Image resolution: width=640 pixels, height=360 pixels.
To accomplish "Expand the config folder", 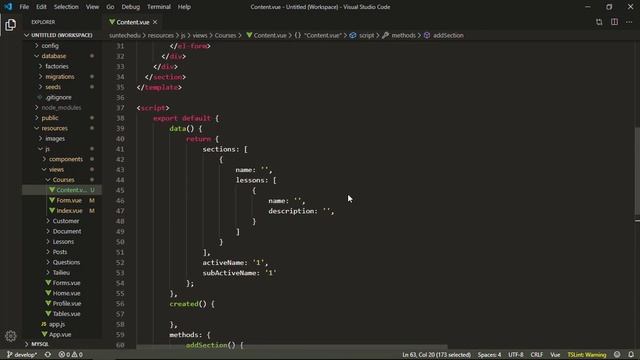I will (x=50, y=46).
